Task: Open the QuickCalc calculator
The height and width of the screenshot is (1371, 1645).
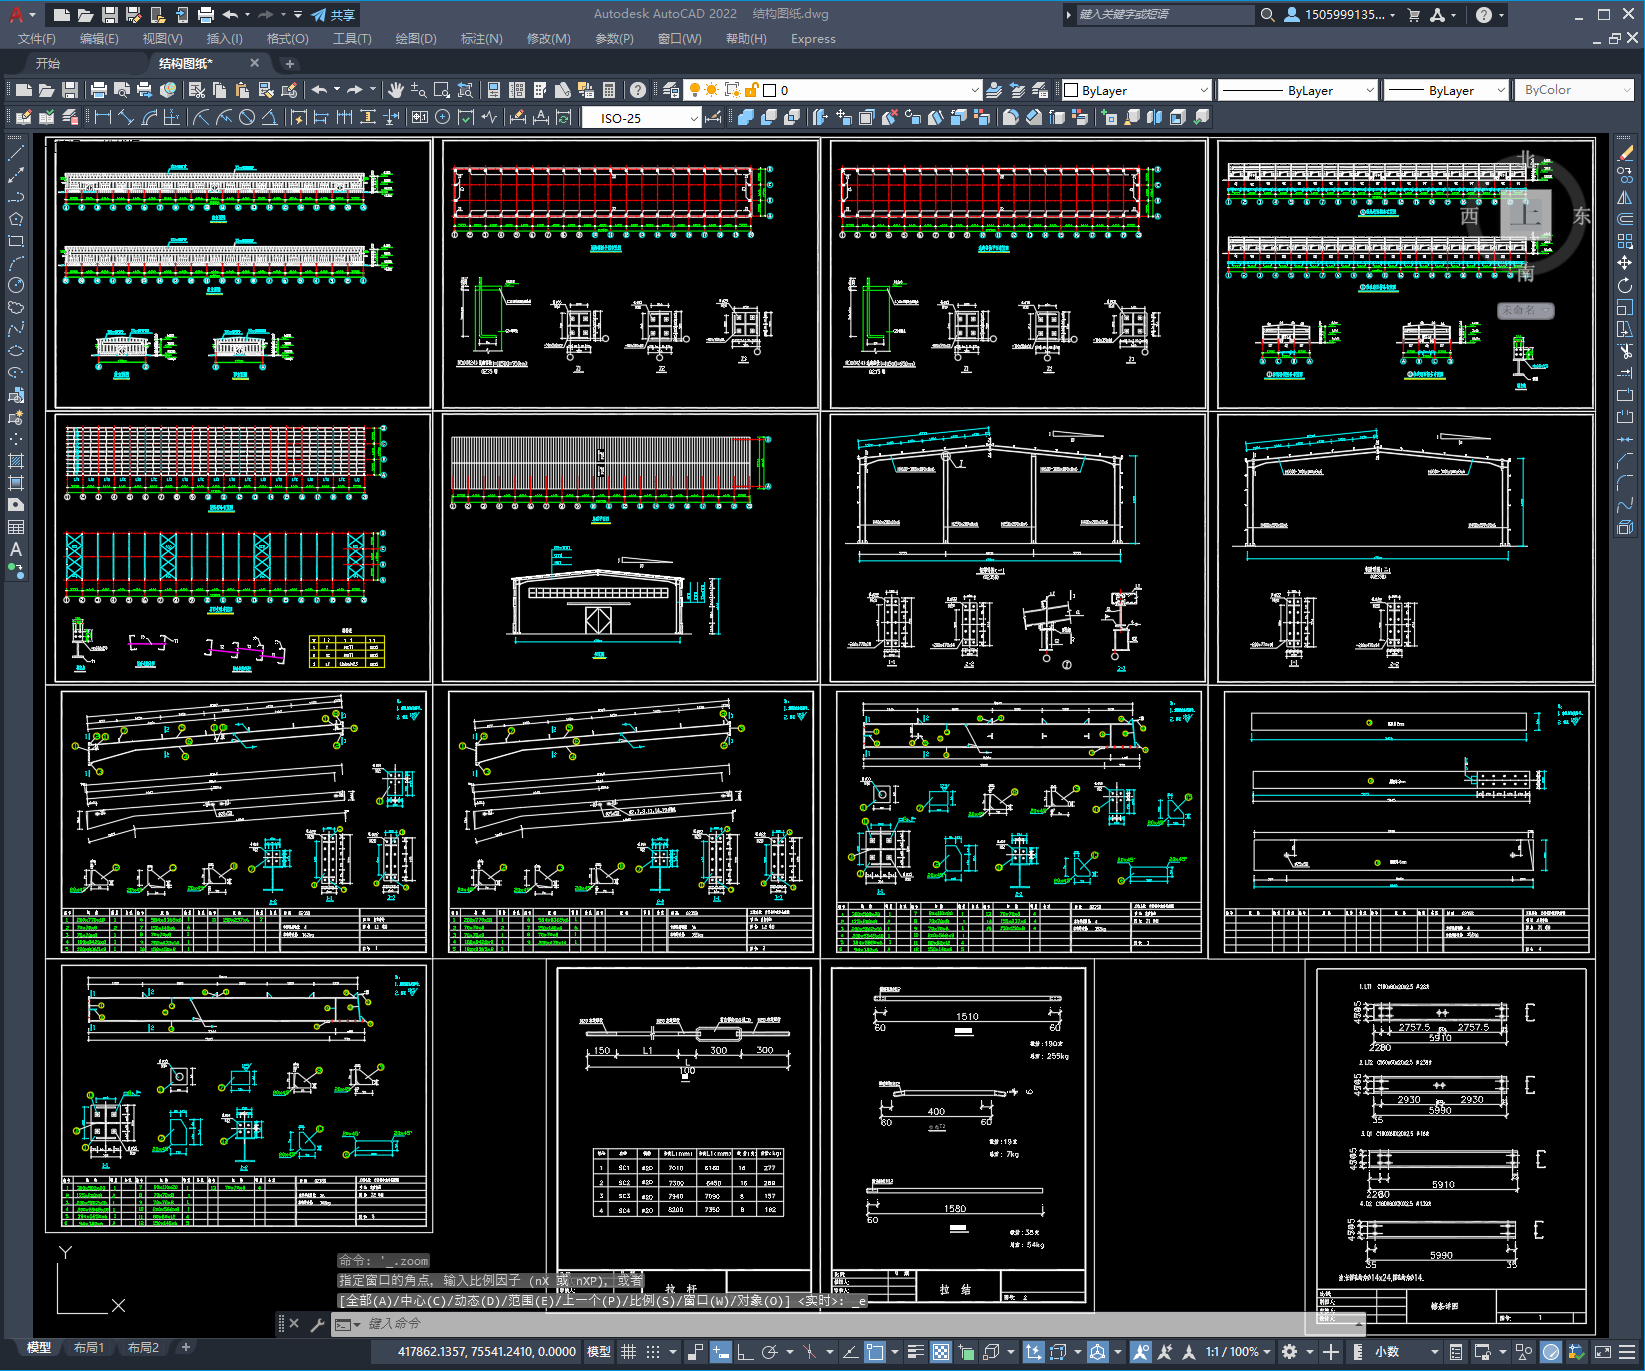Action: [x=610, y=90]
